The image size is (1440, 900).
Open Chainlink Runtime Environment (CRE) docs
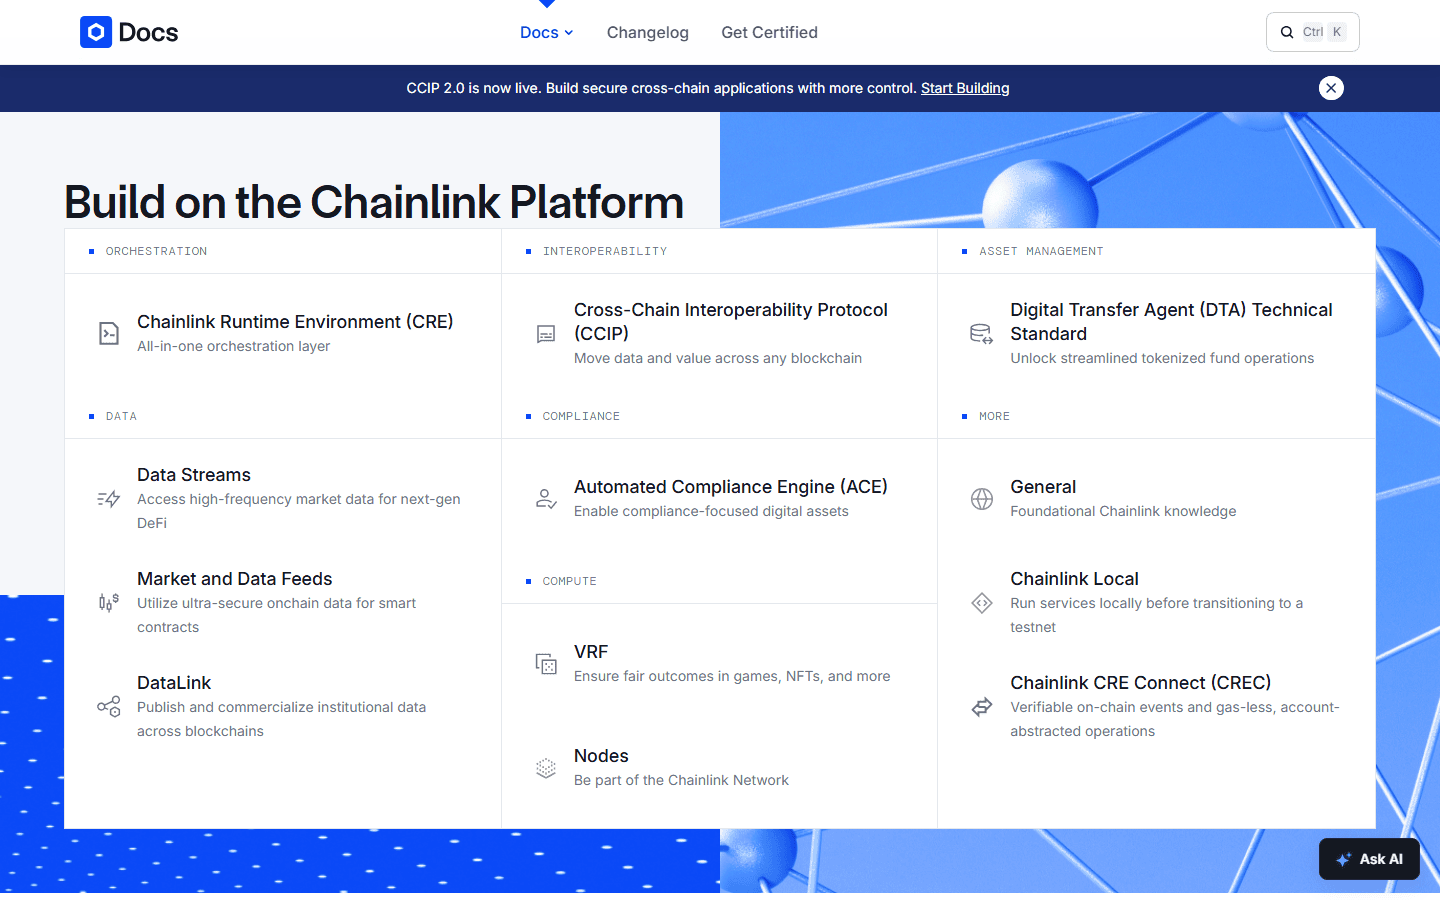[295, 321]
